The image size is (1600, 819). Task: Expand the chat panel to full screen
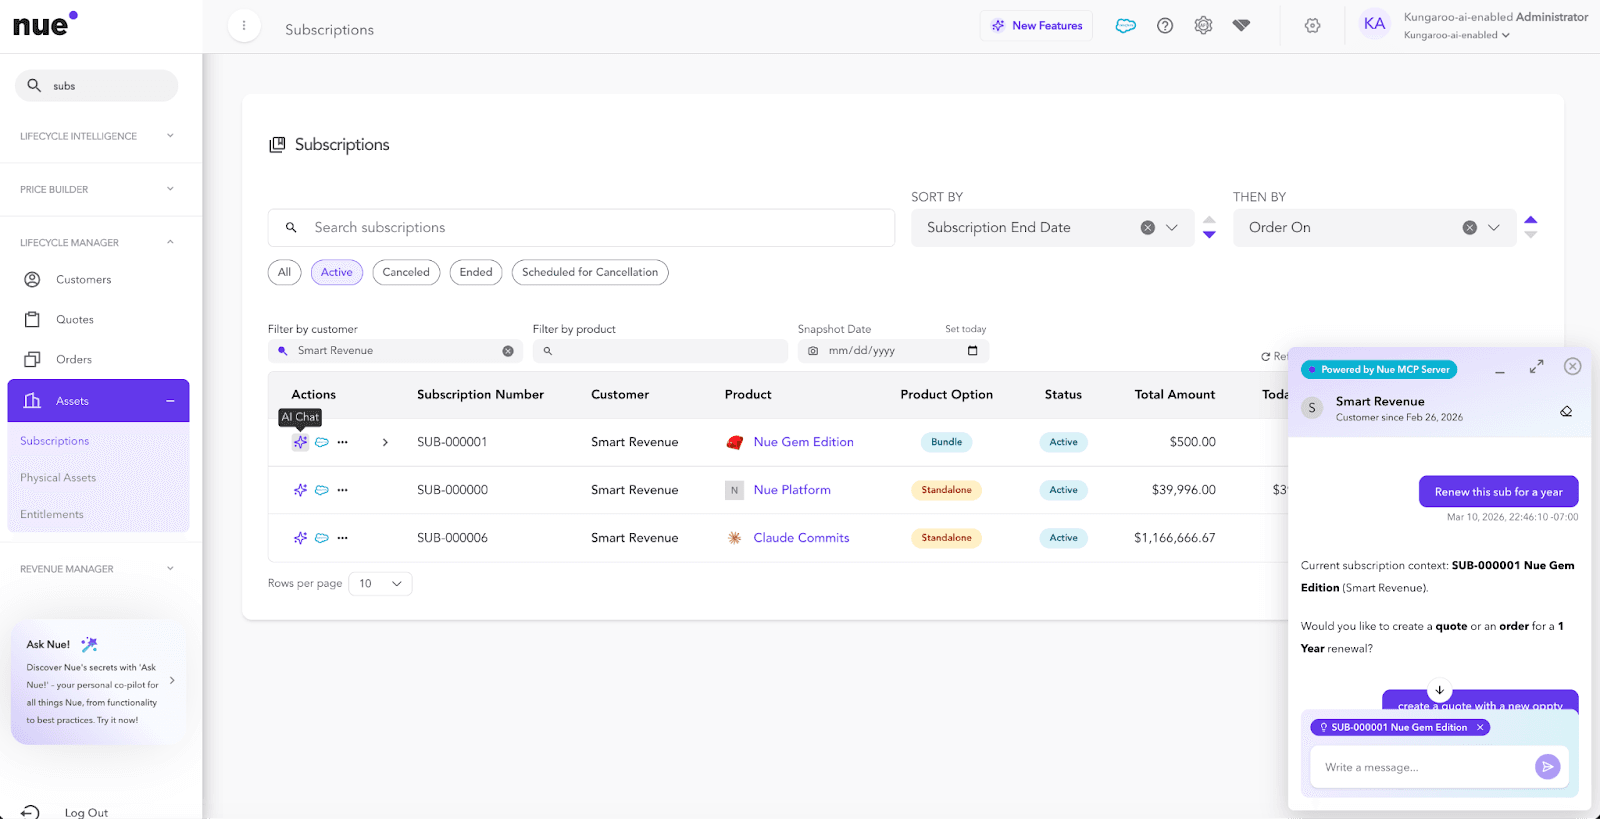pos(1536,367)
